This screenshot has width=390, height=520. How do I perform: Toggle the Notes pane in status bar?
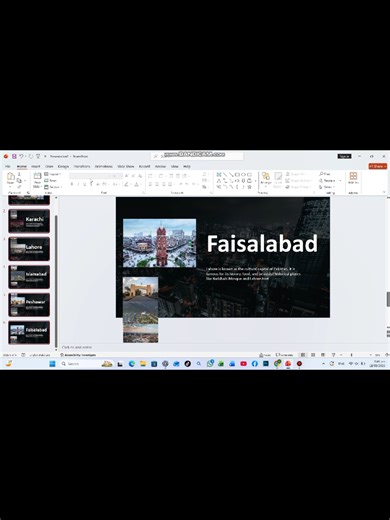click(x=265, y=355)
